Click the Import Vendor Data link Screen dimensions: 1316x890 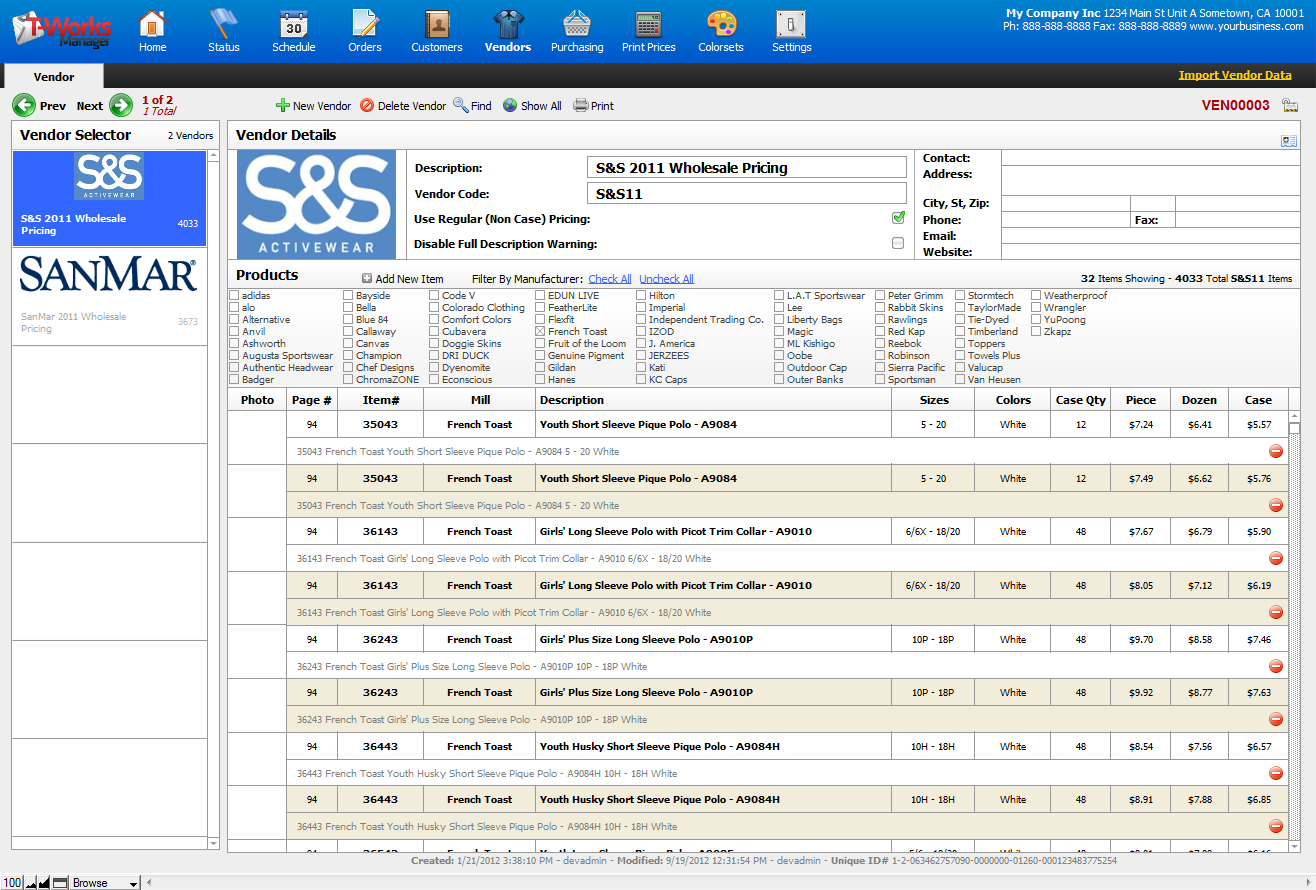tap(1235, 75)
